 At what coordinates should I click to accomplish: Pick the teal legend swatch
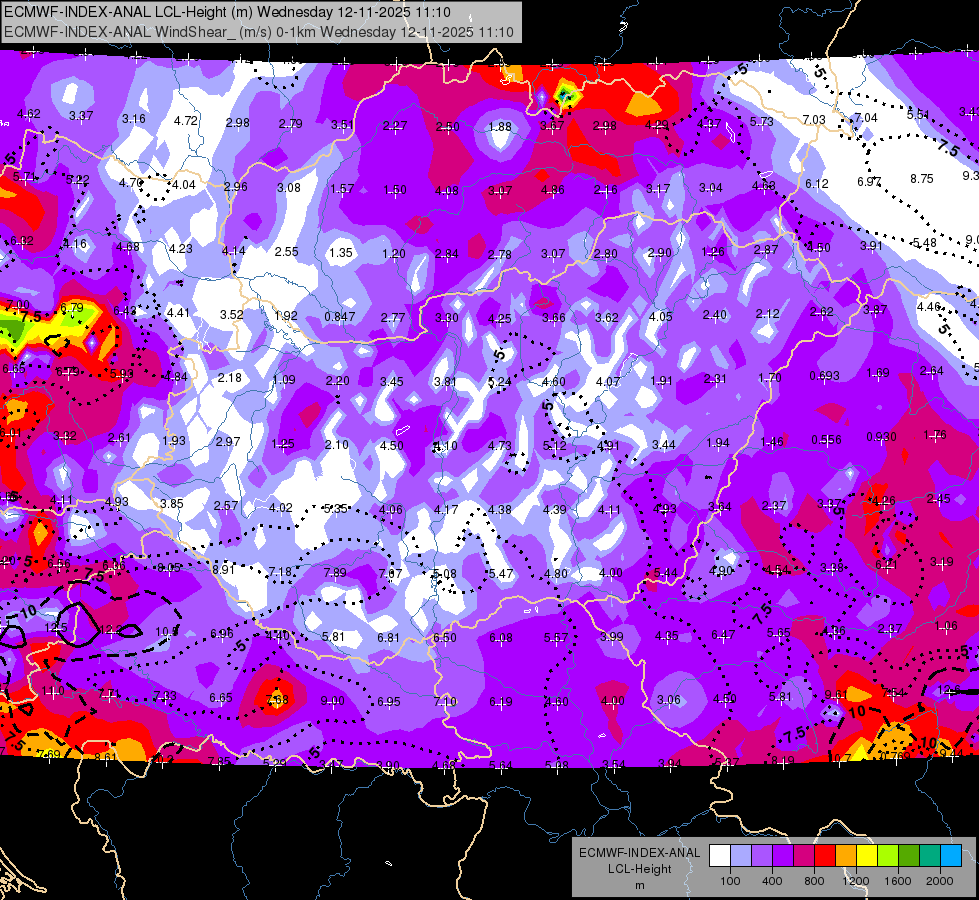click(930, 856)
